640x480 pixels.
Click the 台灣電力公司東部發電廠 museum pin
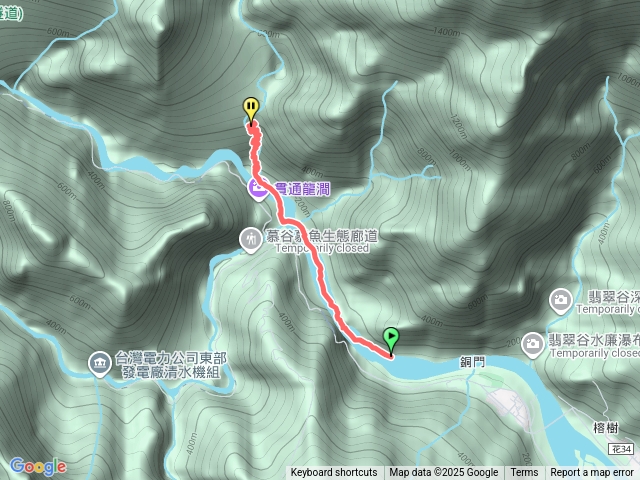[x=100, y=364]
